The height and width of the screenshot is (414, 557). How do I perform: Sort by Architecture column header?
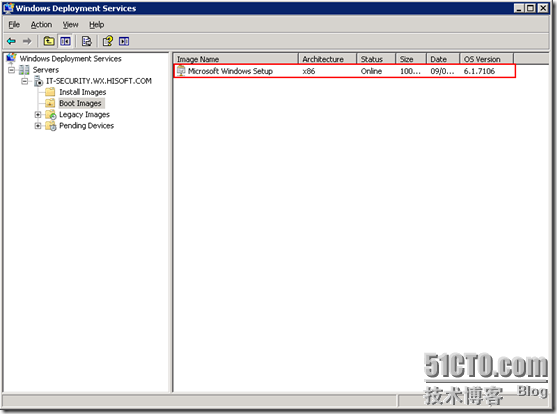point(327,59)
